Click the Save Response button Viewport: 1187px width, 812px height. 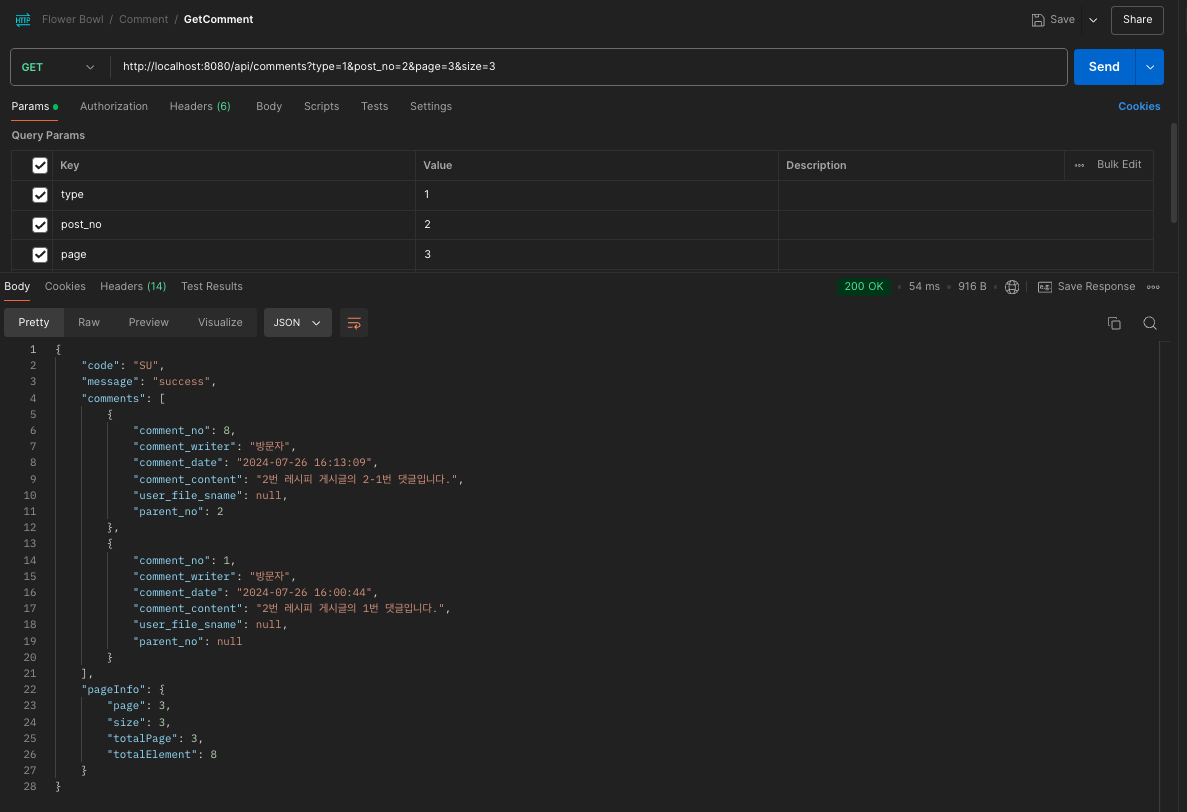[1086, 286]
